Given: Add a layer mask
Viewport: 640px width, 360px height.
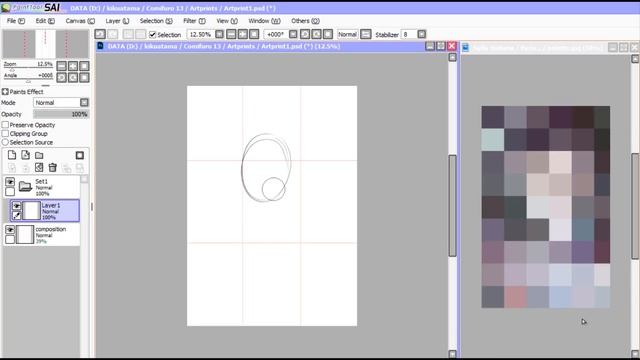Looking at the screenshot, I should 80,155.
